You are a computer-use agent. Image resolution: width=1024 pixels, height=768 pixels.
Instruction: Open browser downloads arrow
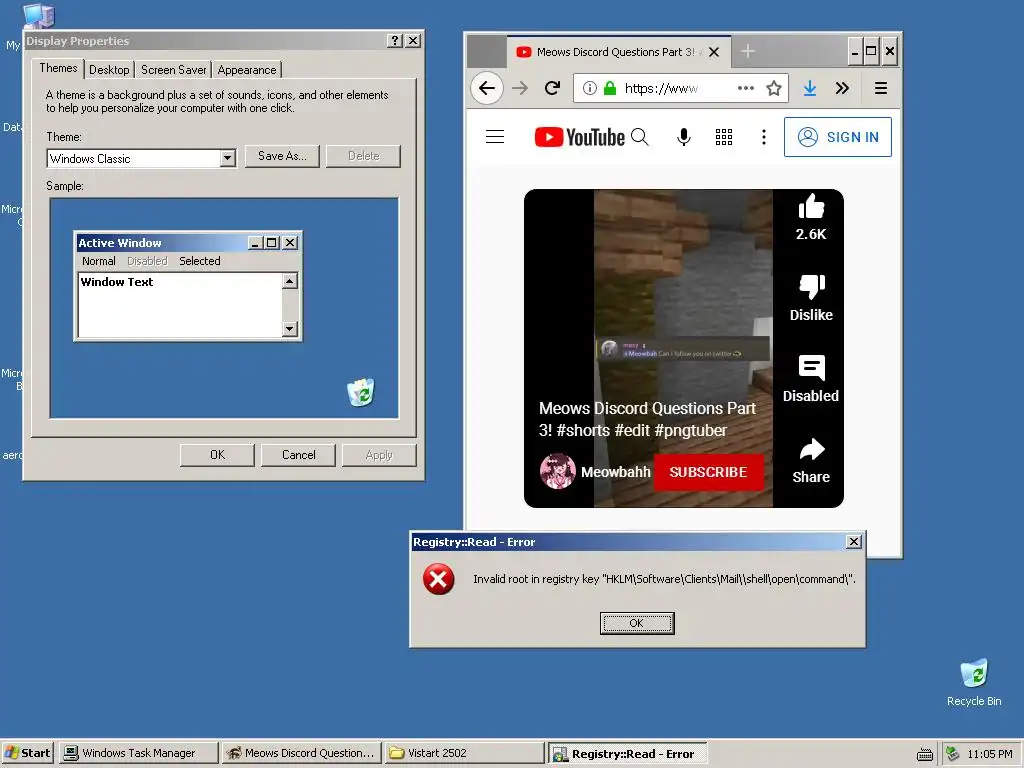coord(810,88)
